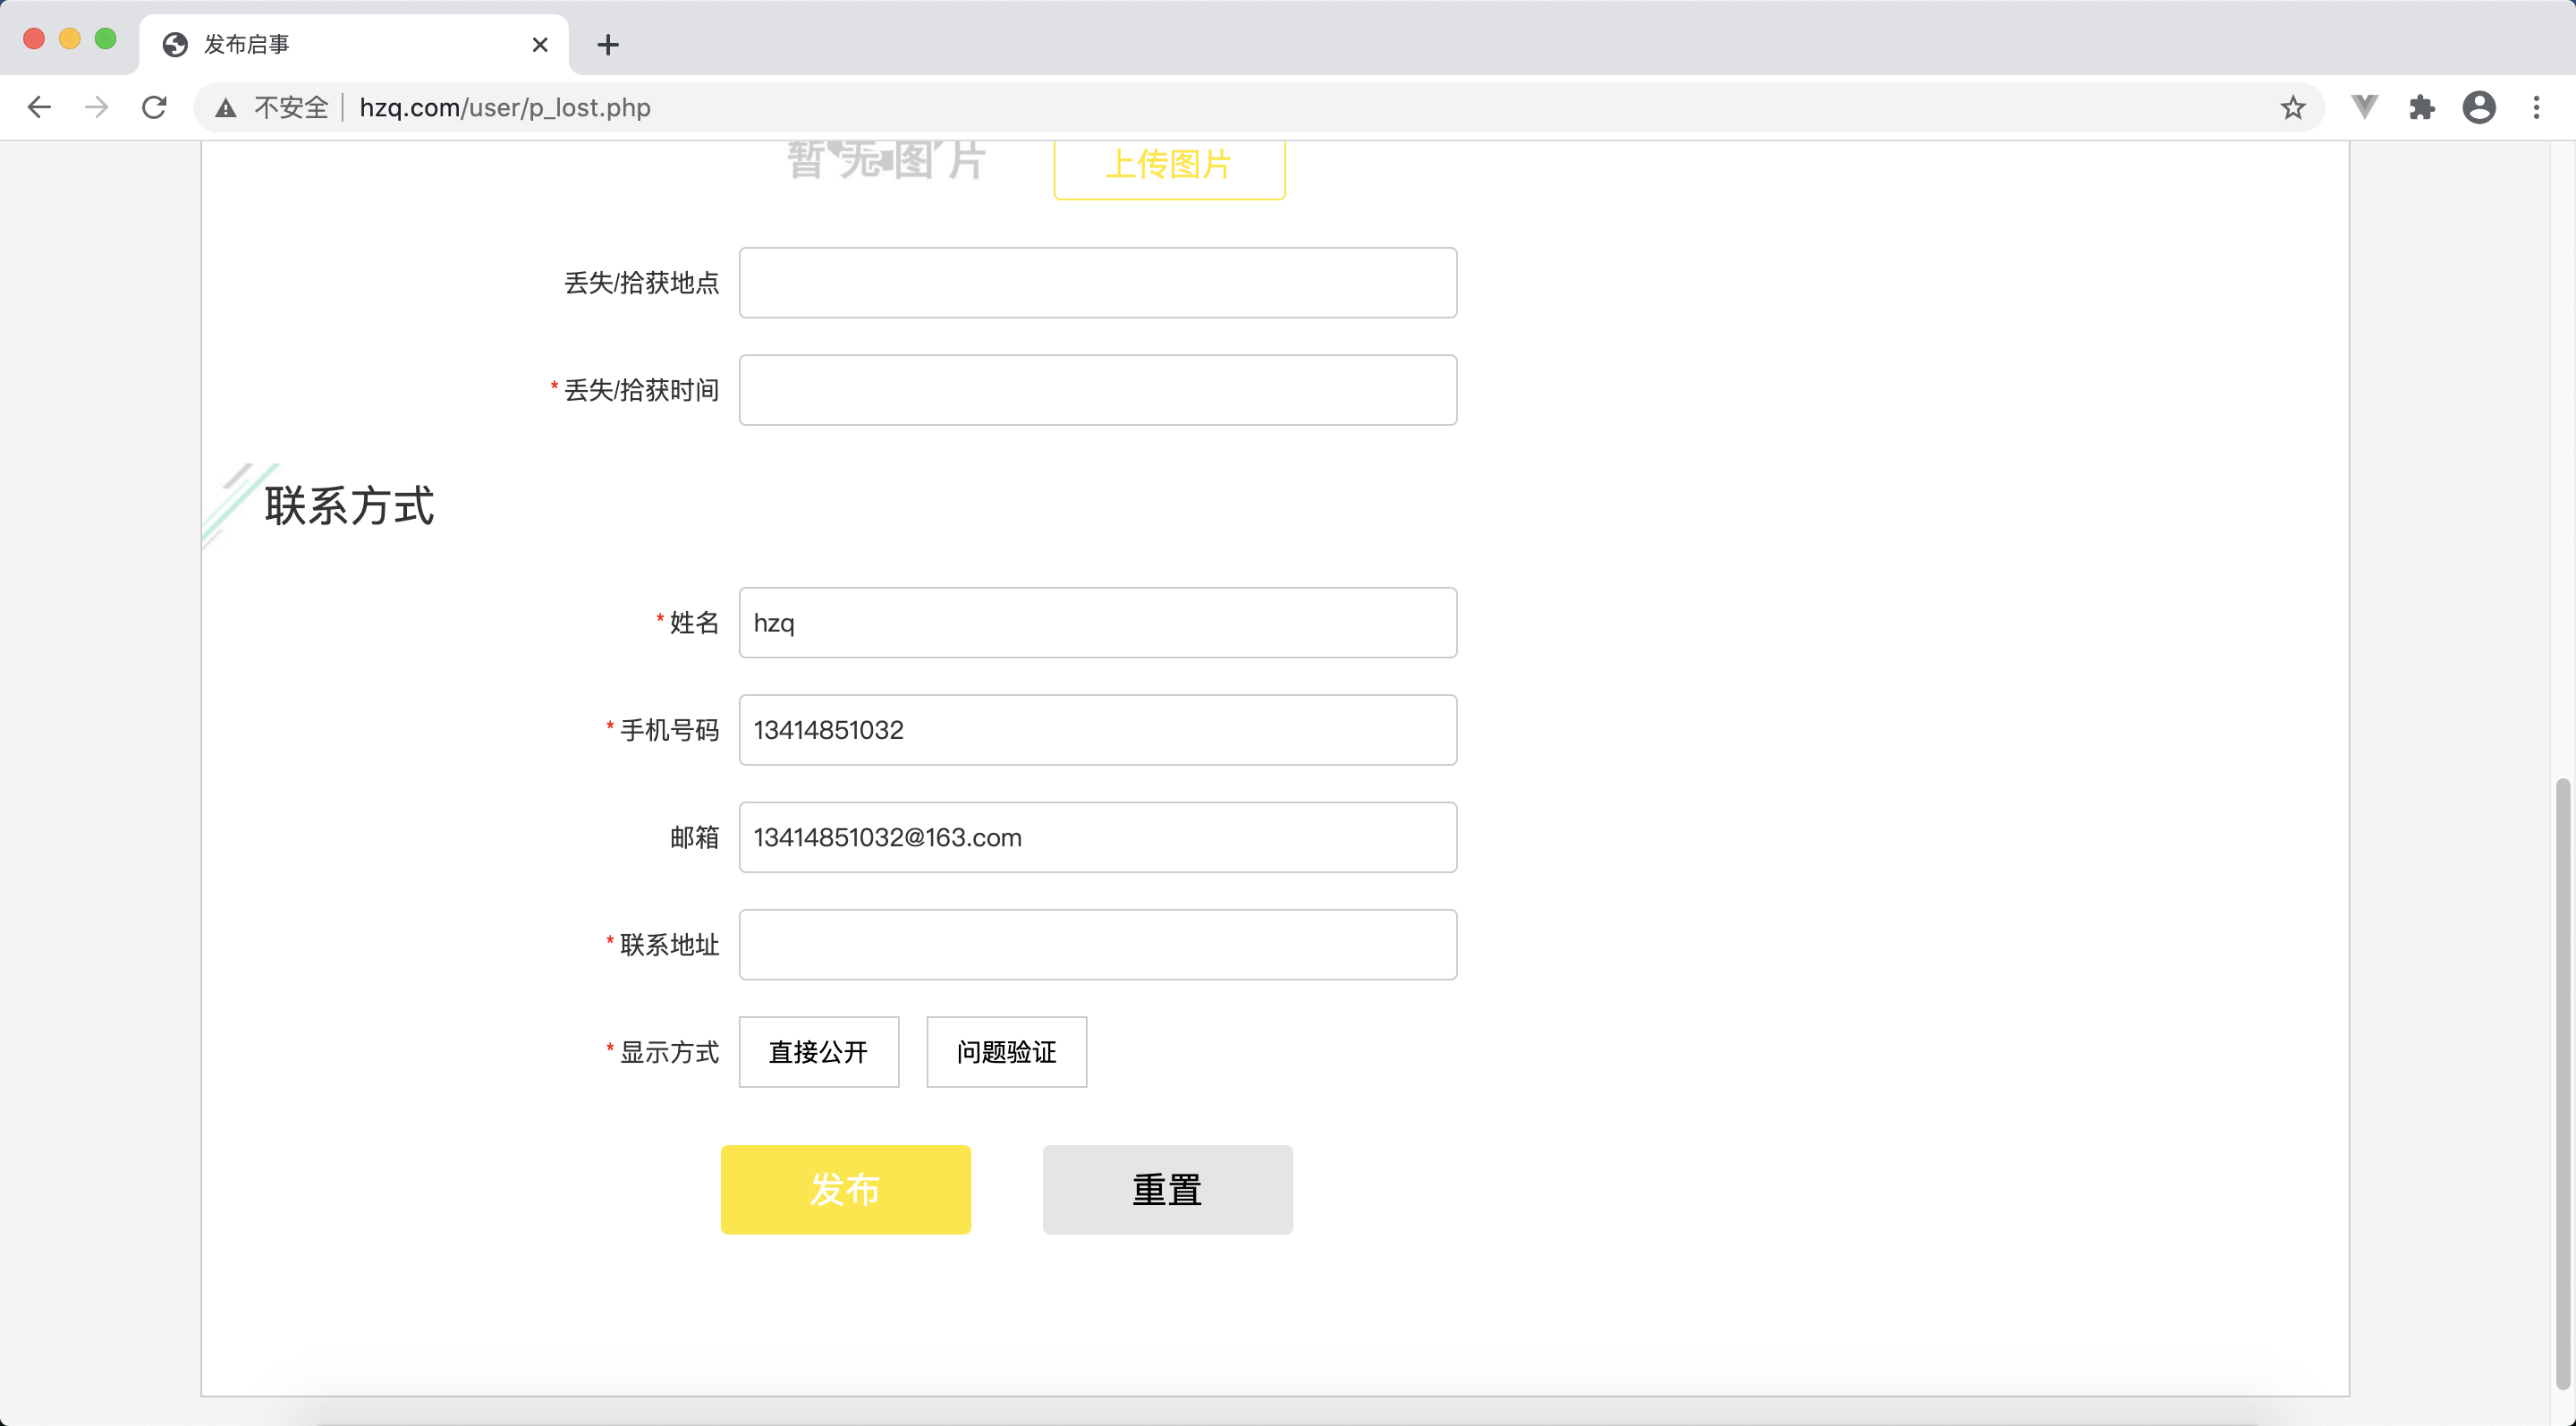The width and height of the screenshot is (2576, 1426).
Task: Click the gray 重置 reset button
Action: pos(1167,1190)
